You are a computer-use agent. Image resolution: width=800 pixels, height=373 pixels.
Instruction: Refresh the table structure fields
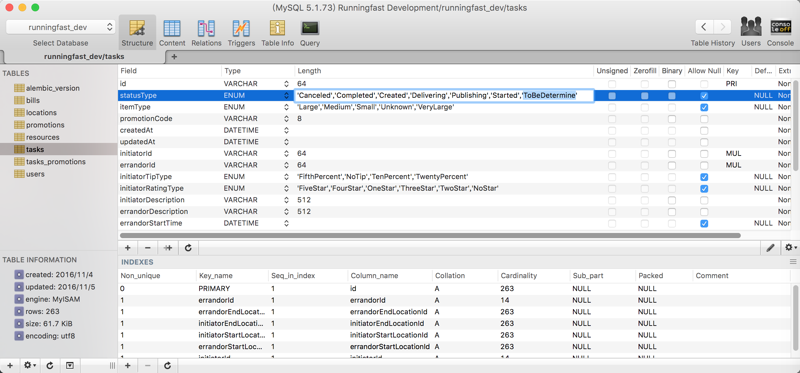pos(188,248)
